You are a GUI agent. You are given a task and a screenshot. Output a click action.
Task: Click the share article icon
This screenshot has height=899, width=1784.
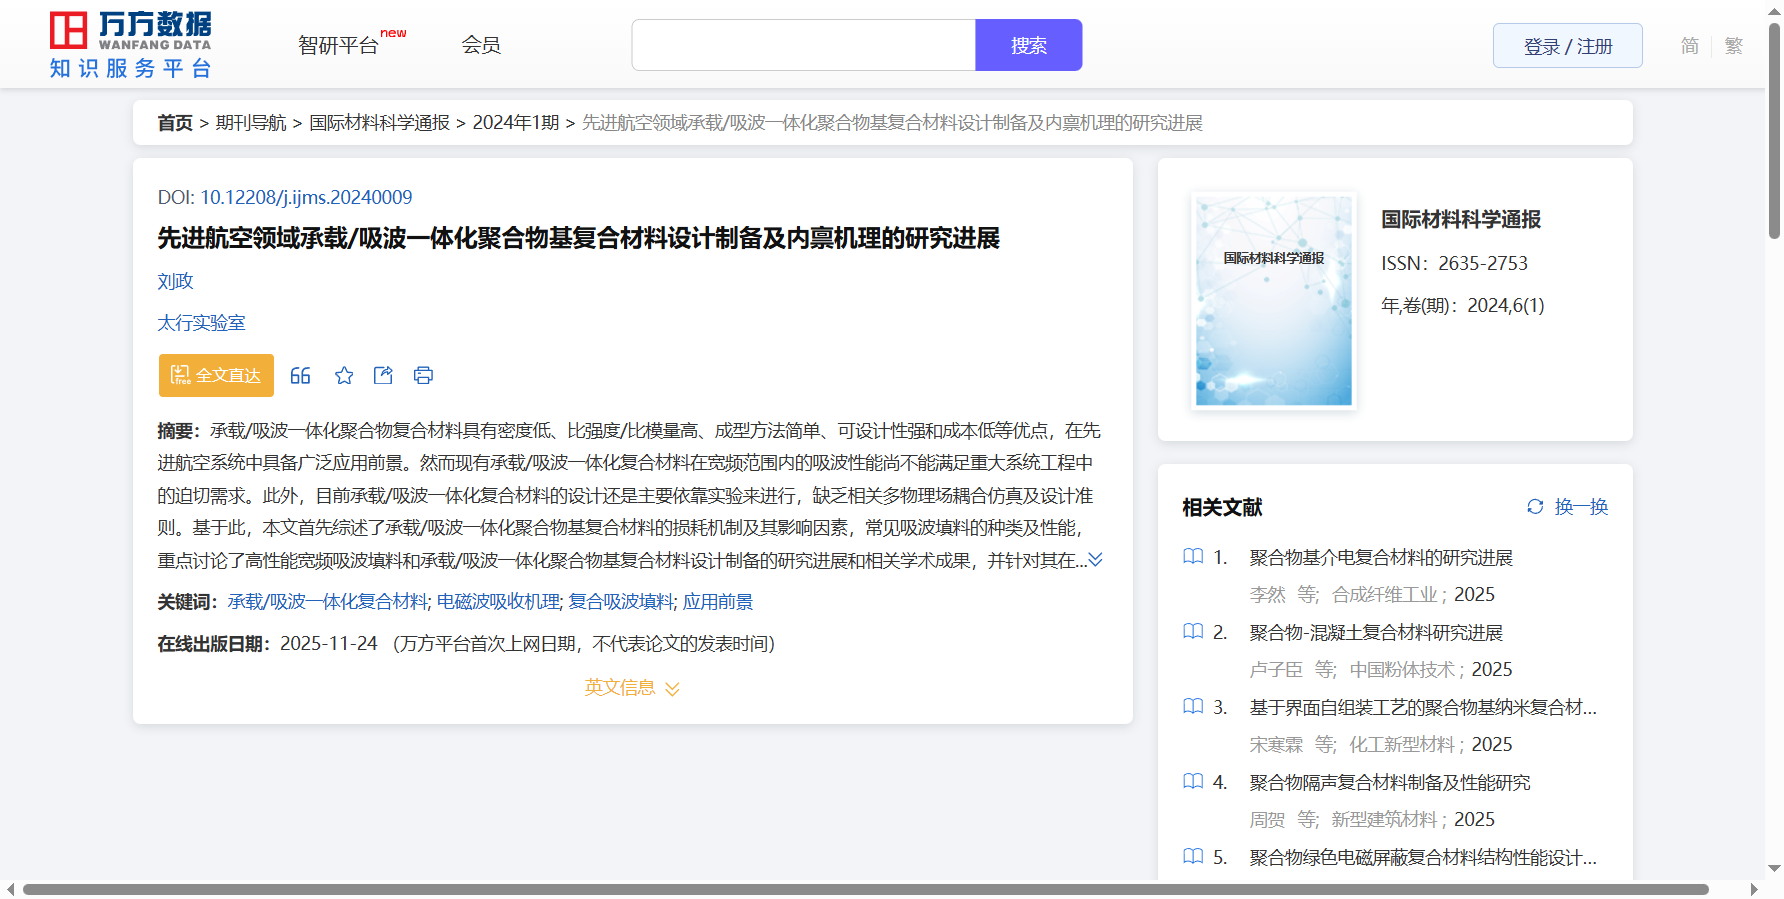[x=383, y=376]
